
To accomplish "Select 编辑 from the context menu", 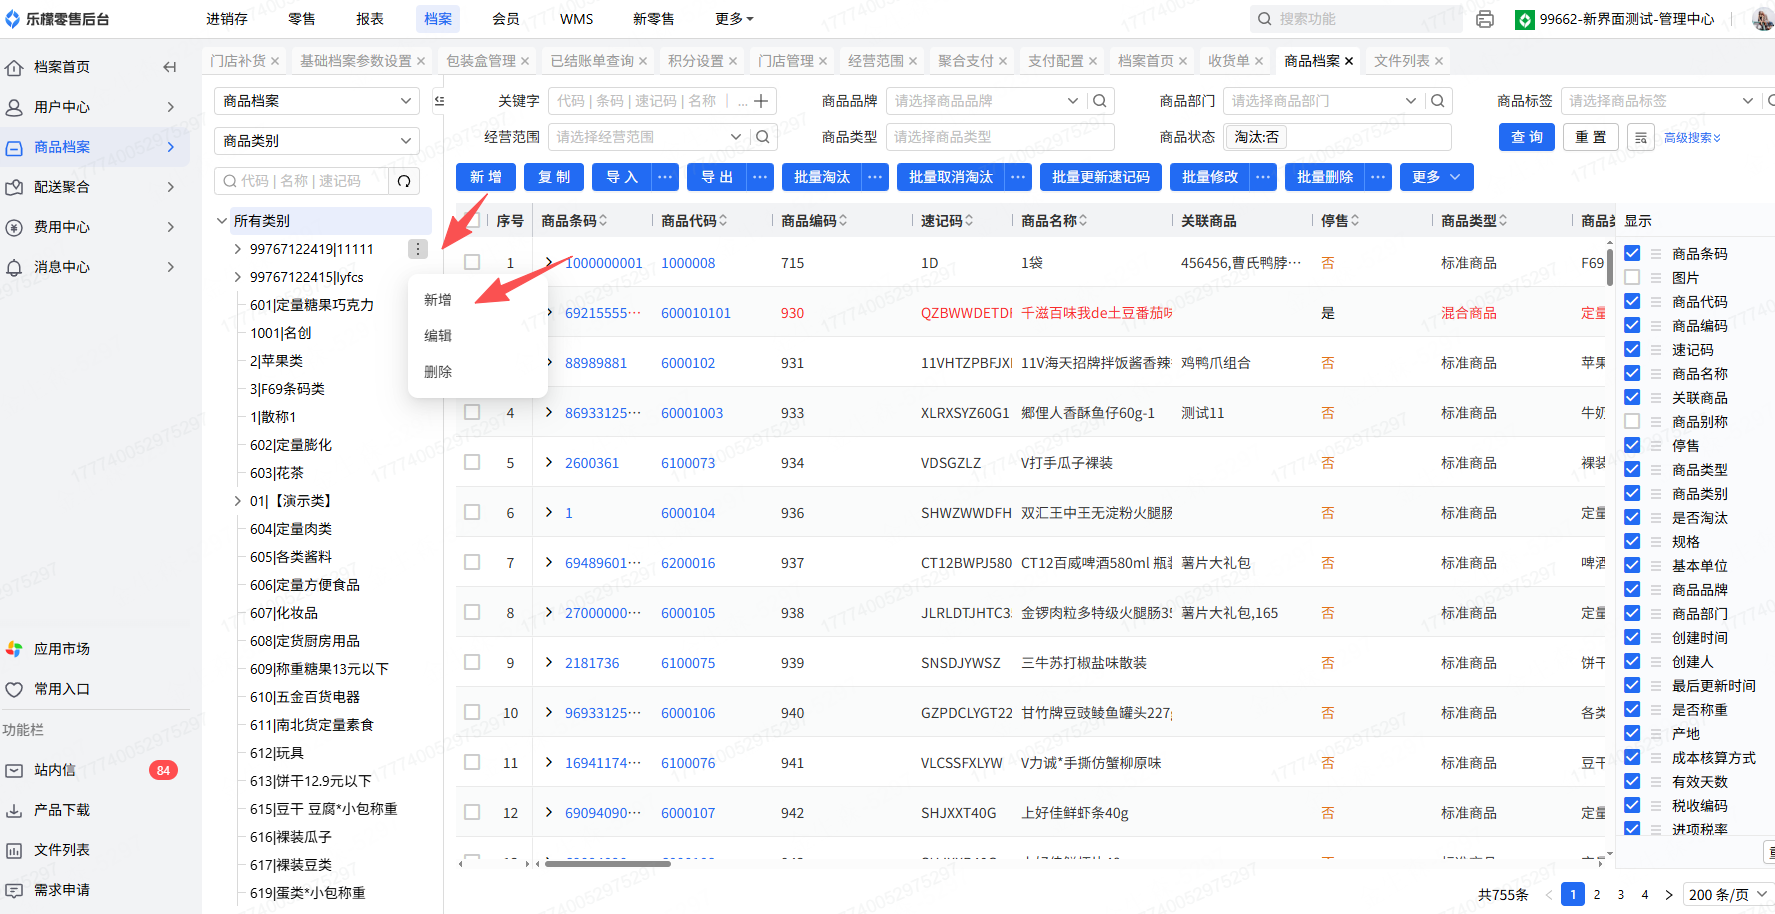I will click(438, 336).
